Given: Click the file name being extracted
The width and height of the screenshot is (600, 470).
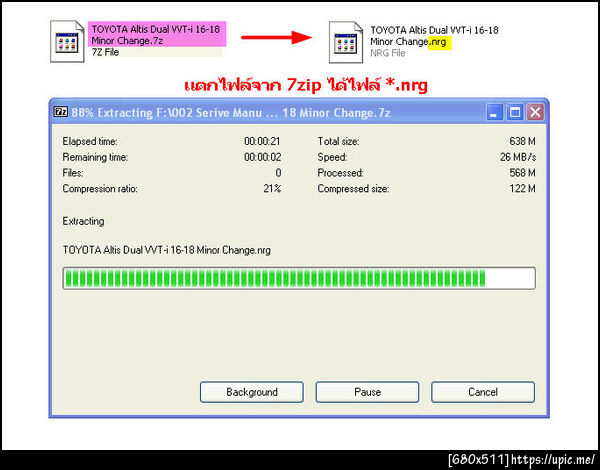Looking at the screenshot, I should click(x=166, y=250).
